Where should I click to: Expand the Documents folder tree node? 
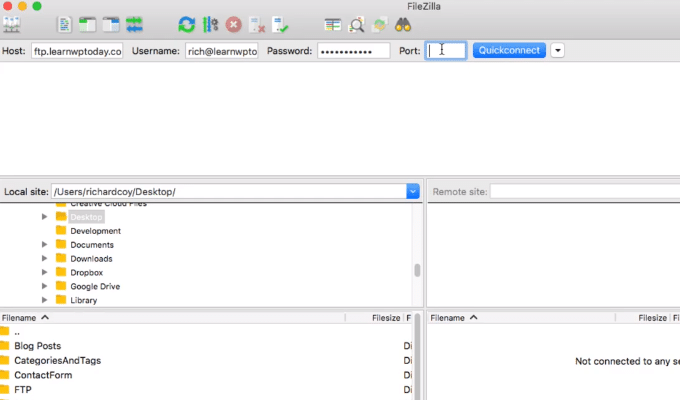pyautogui.click(x=44, y=244)
